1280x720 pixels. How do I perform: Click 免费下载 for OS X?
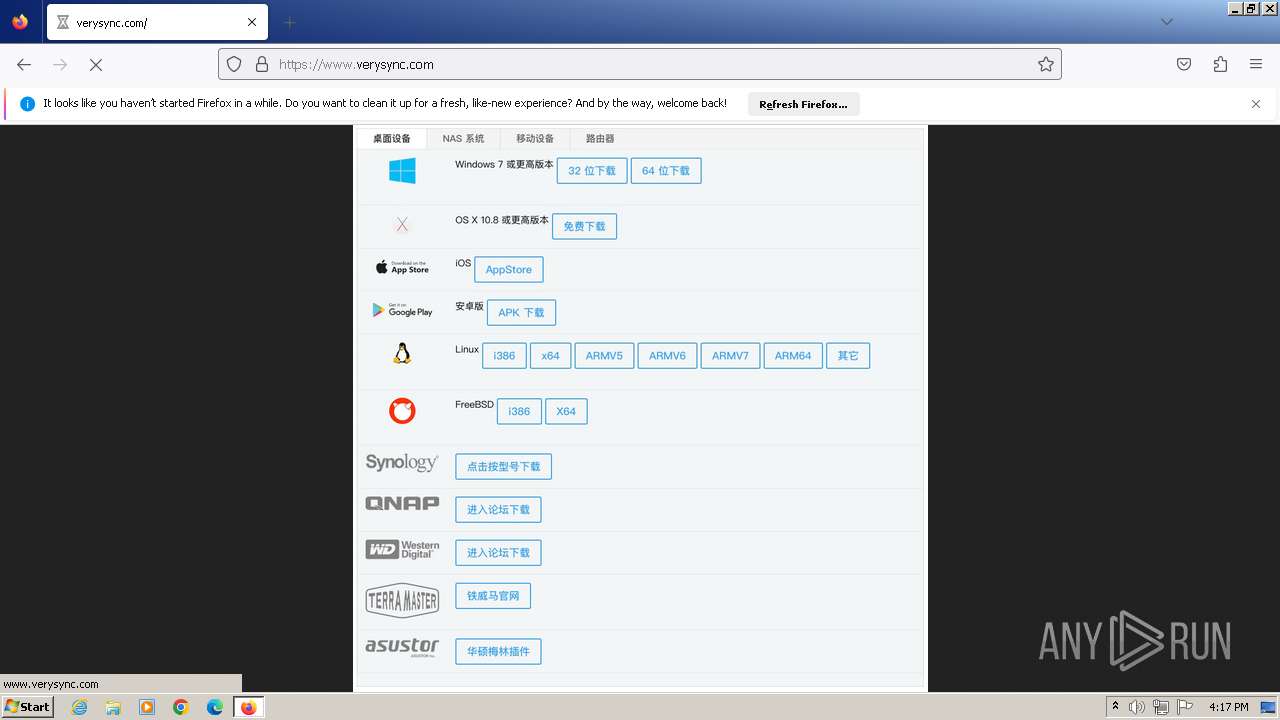point(584,227)
